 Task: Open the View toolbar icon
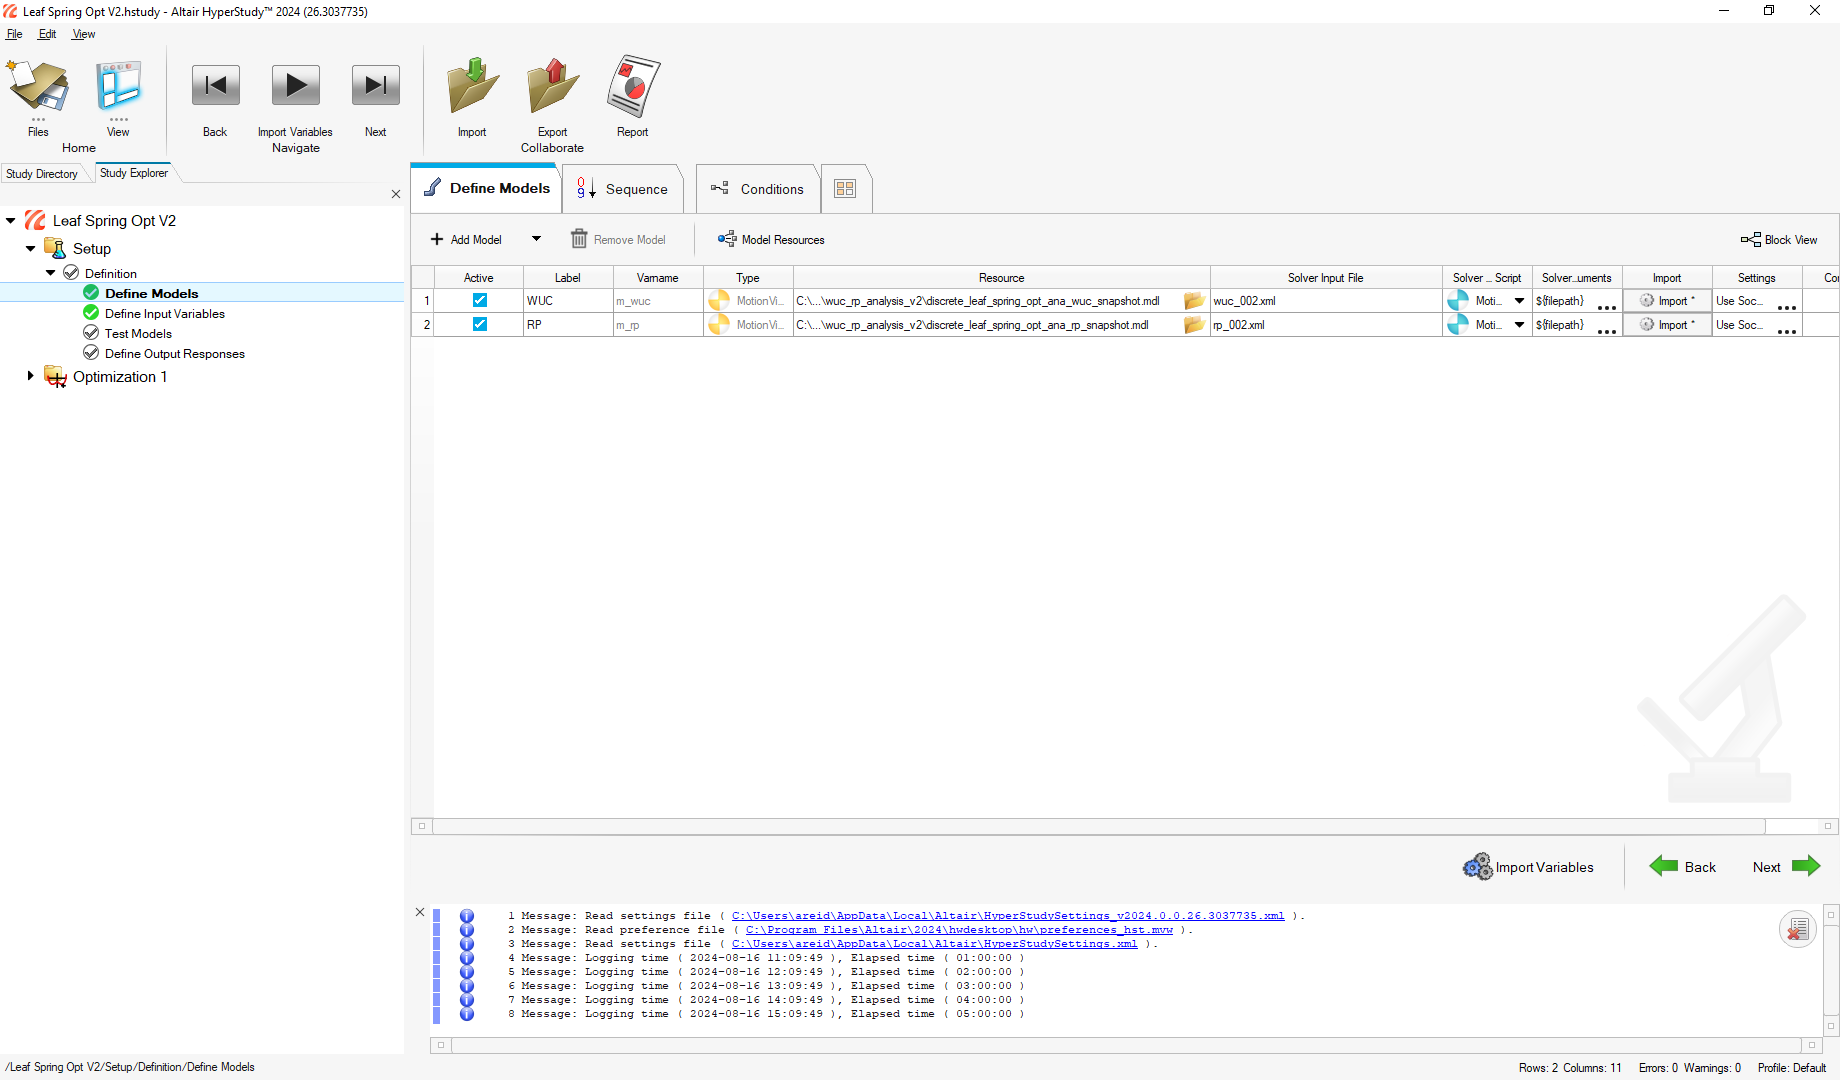[118, 86]
